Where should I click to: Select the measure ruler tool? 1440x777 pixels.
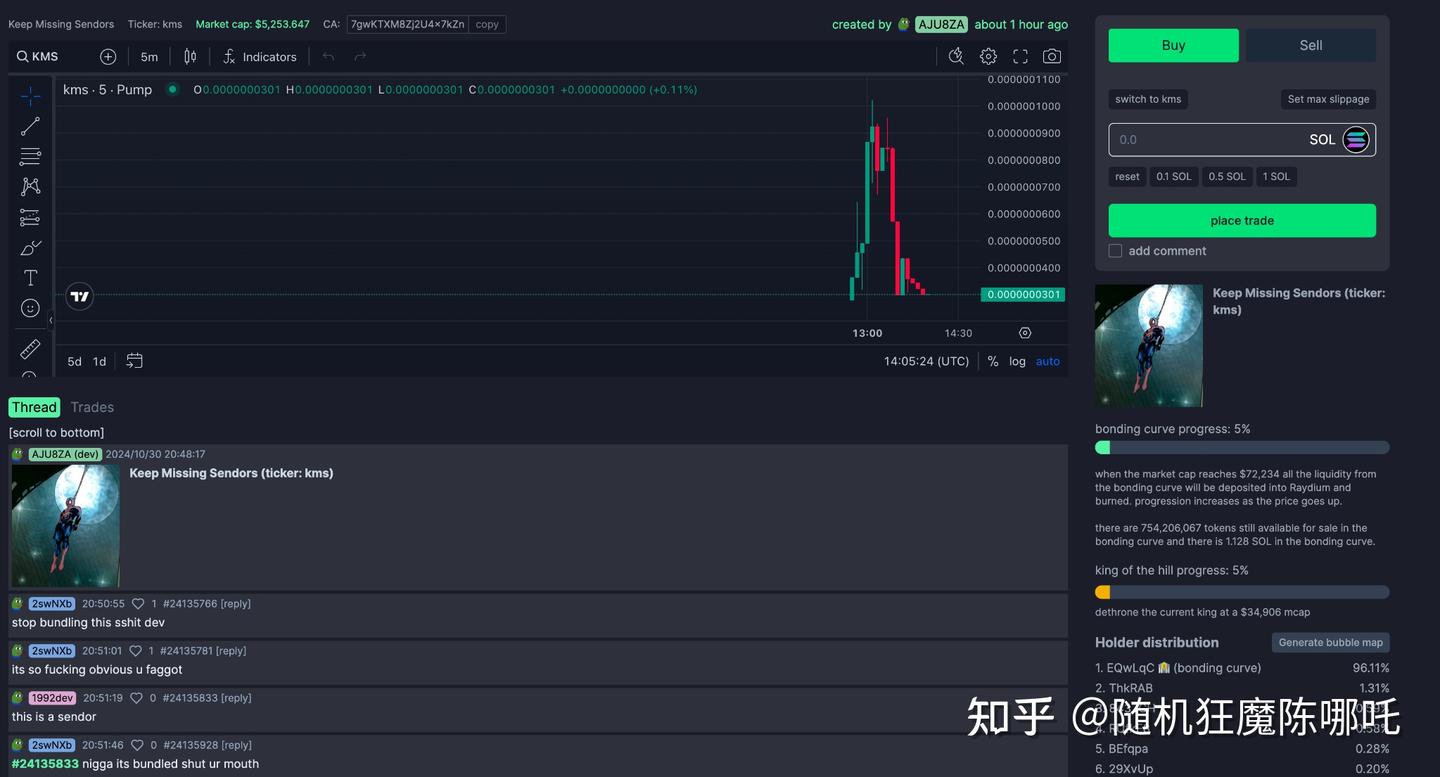click(x=30, y=348)
